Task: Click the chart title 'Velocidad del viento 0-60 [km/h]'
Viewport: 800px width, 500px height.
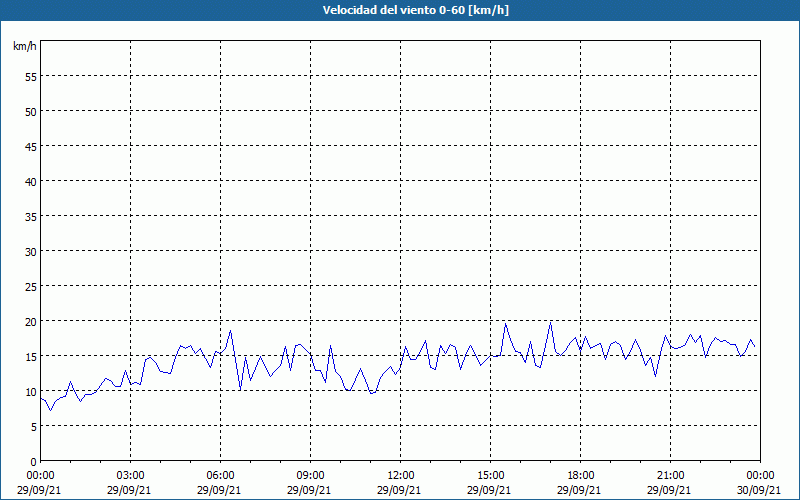Action: click(x=416, y=10)
